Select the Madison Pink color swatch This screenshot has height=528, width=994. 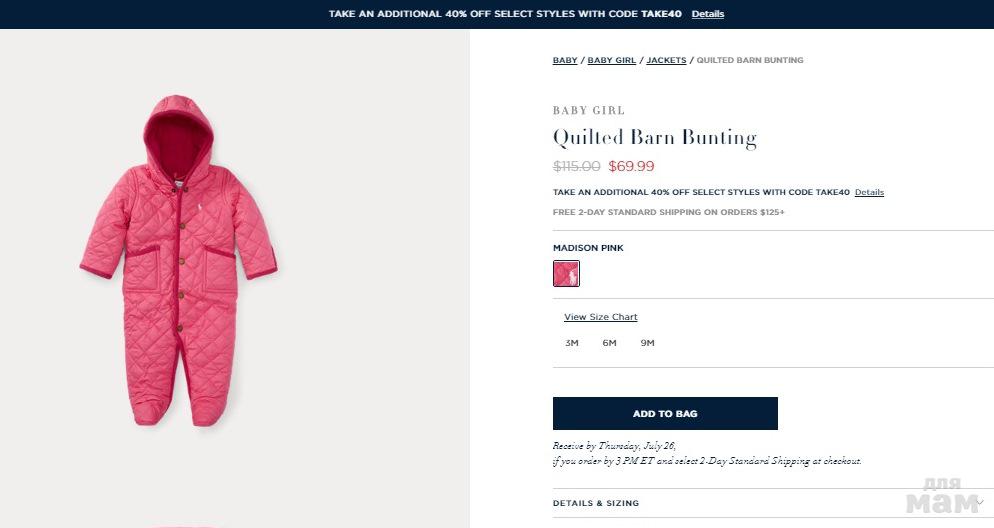click(x=566, y=273)
